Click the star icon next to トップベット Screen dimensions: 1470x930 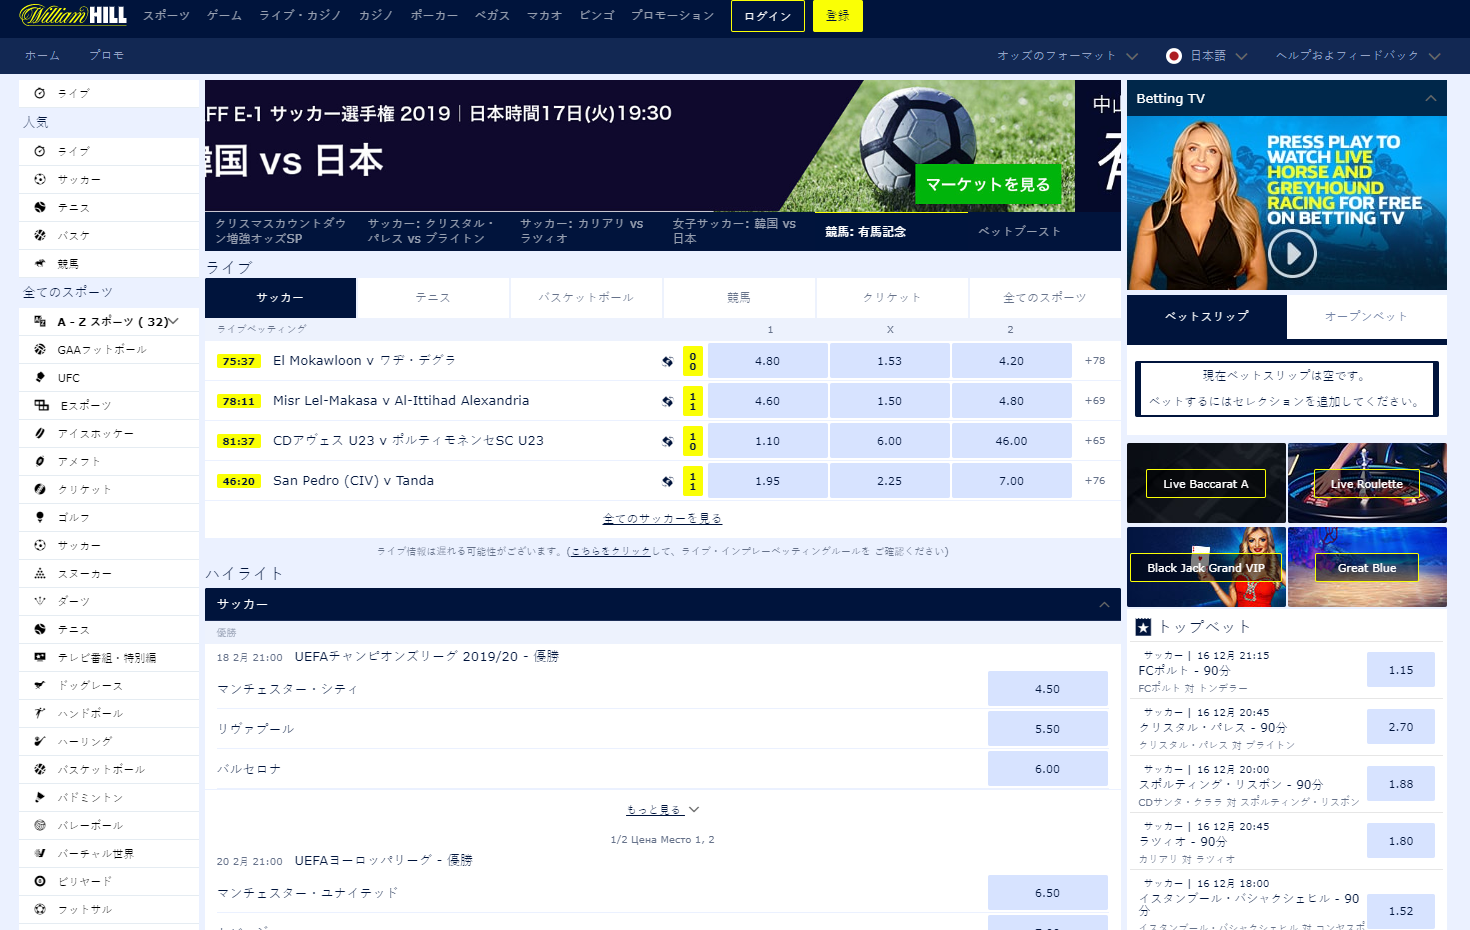pos(1143,627)
